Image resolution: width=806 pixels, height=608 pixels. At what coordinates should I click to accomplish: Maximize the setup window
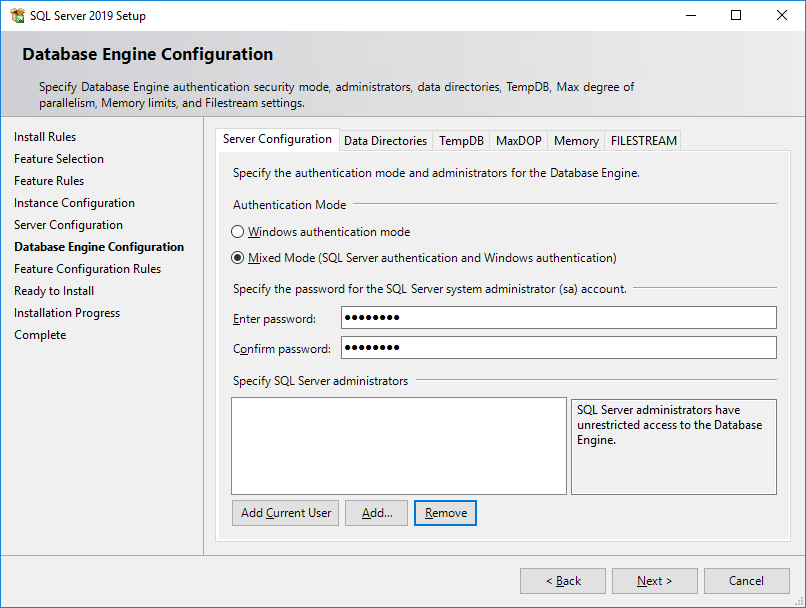click(736, 15)
